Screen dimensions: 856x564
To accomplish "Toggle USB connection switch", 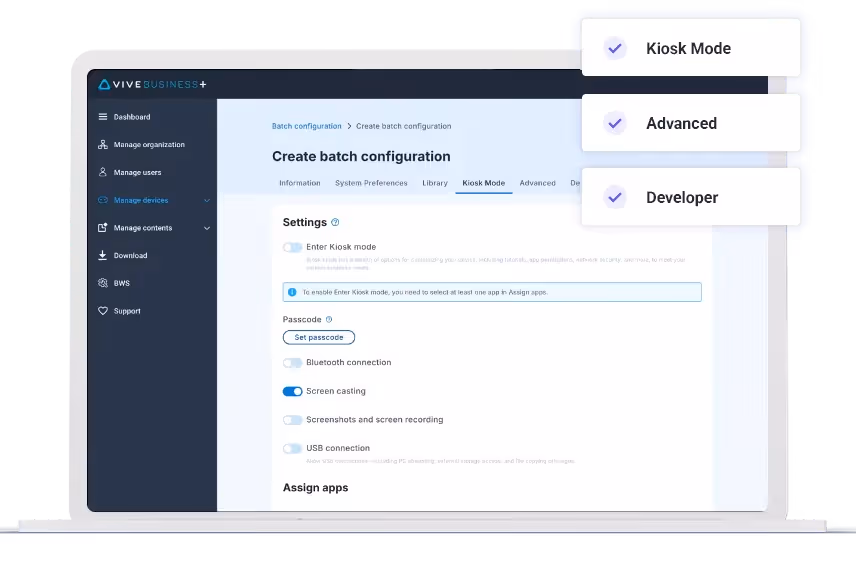I will coord(293,448).
